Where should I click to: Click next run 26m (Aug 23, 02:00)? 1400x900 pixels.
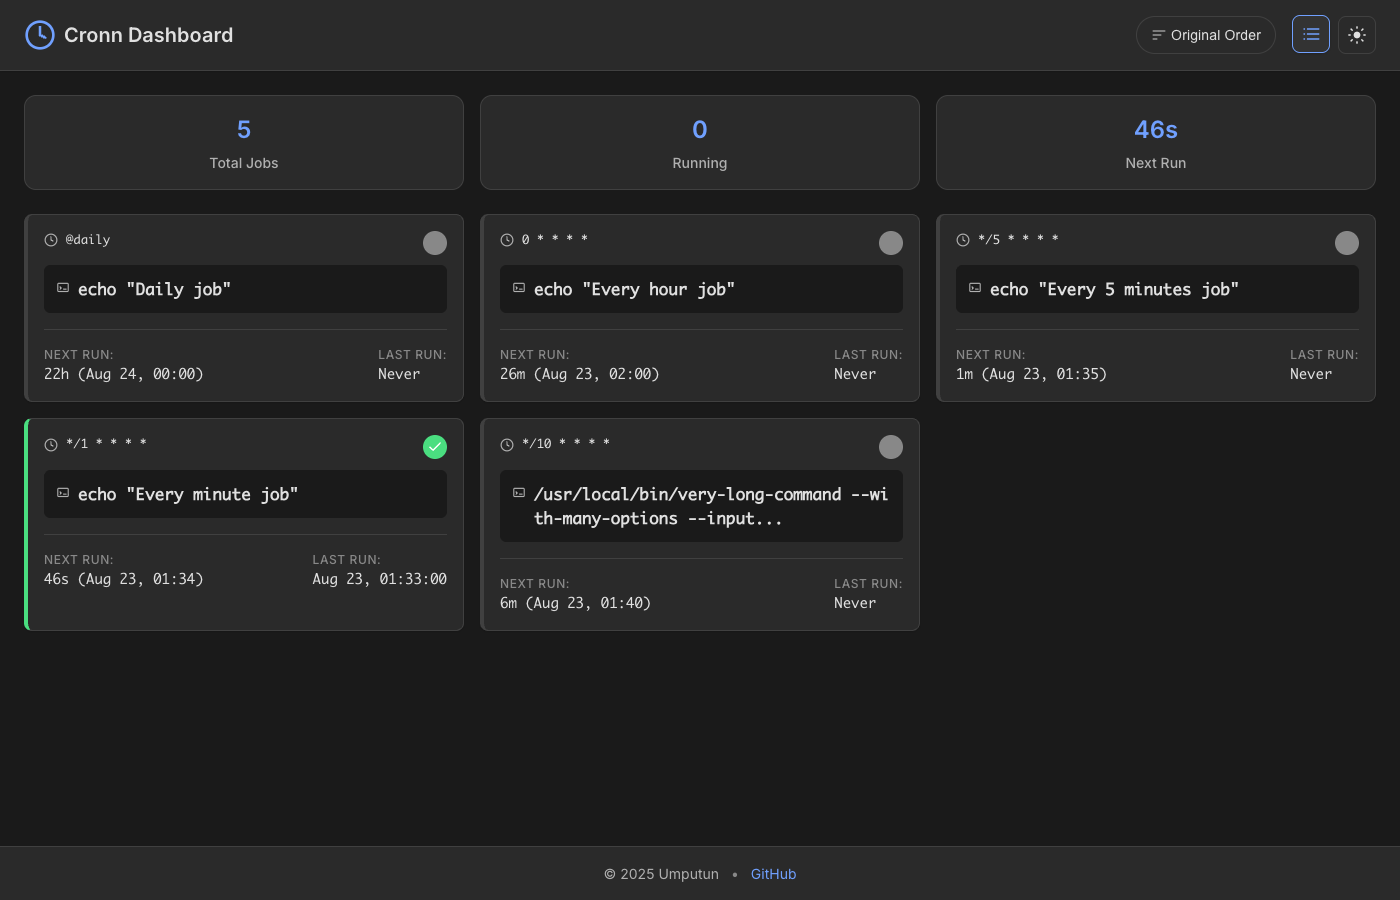coord(580,374)
